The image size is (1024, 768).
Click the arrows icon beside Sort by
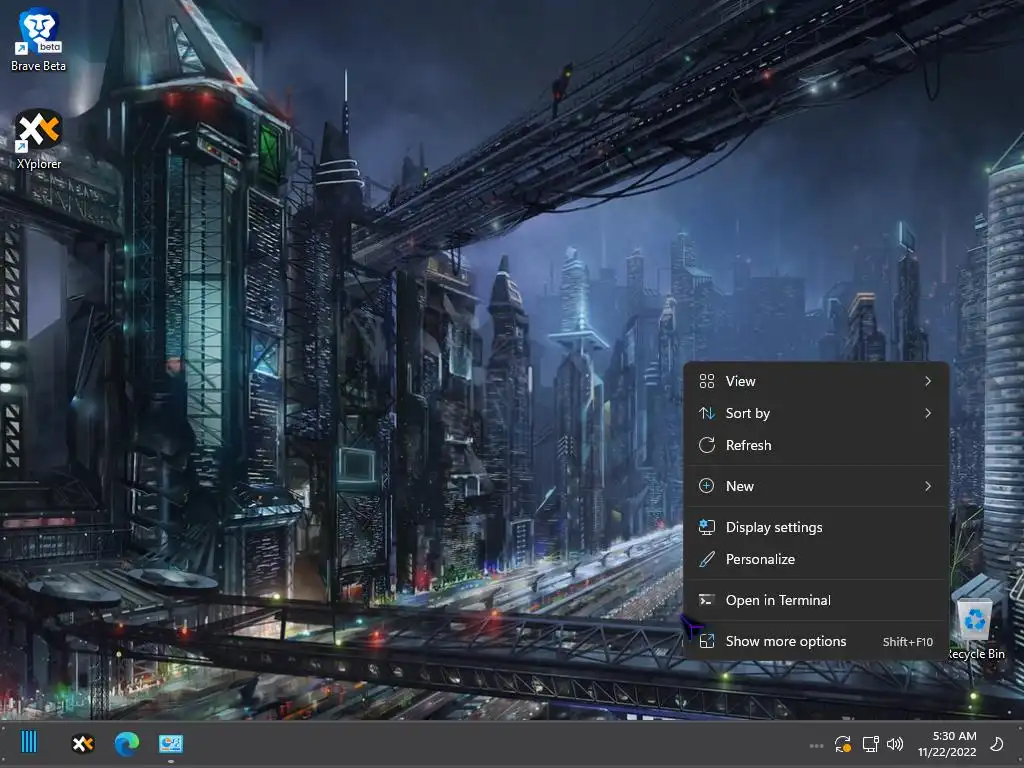click(x=707, y=413)
